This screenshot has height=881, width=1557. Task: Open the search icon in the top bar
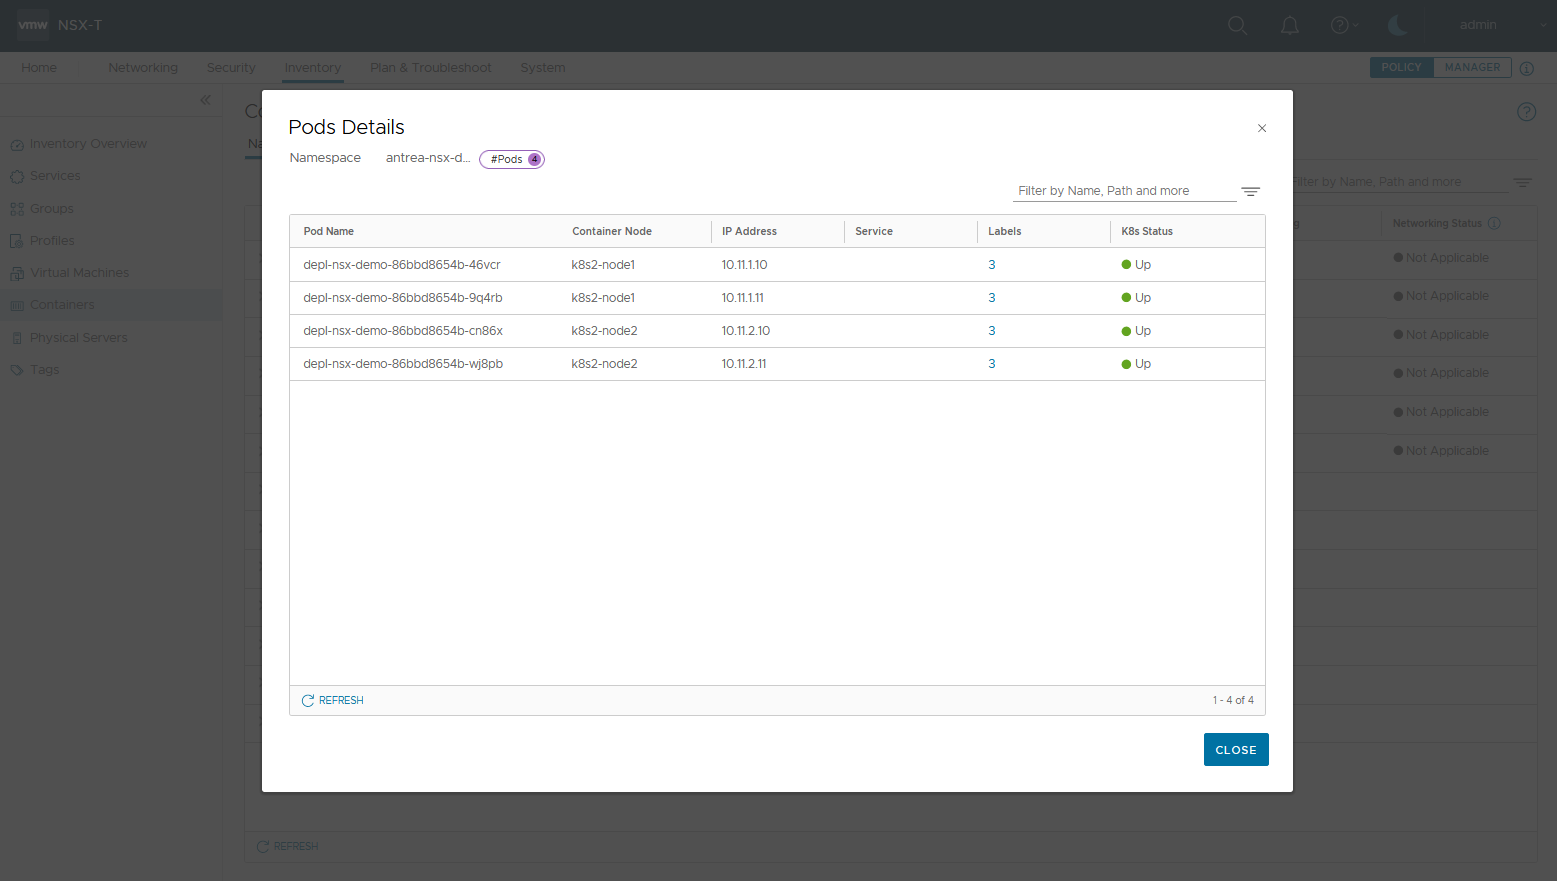coord(1238,25)
